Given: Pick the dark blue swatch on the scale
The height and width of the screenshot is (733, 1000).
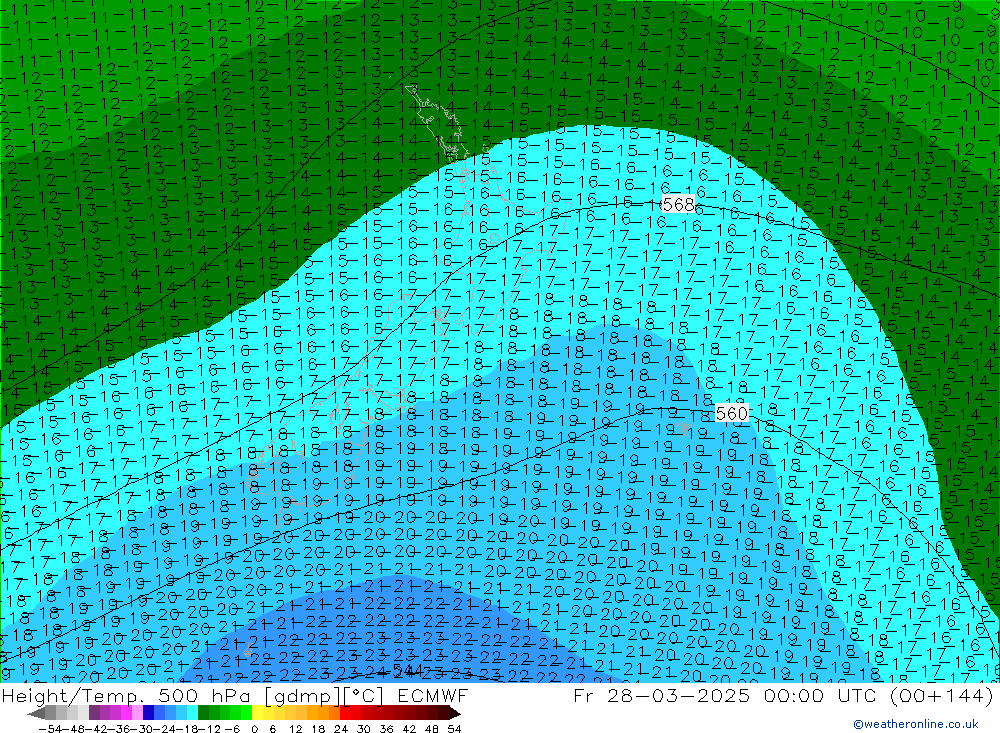Looking at the screenshot, I should tap(148, 713).
